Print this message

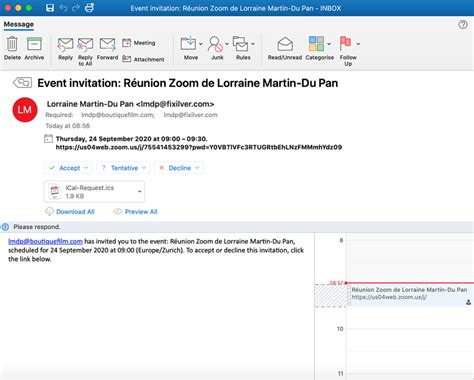[x=89, y=8]
